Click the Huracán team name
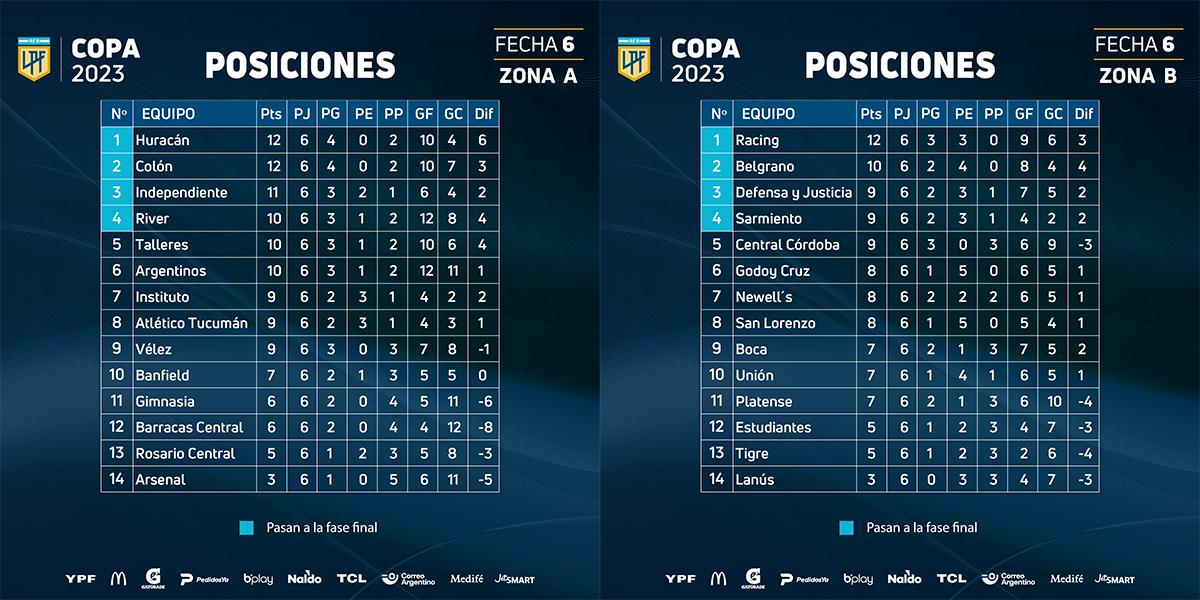Viewport: 1200px width, 600px height. click(x=162, y=140)
